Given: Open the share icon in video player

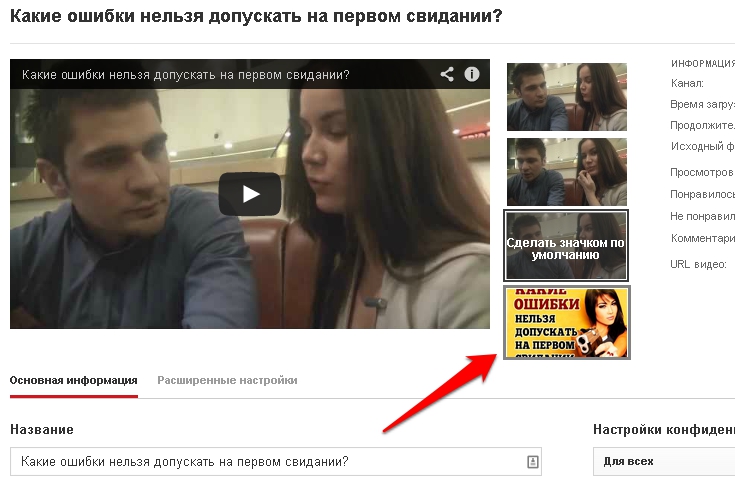Looking at the screenshot, I should pos(447,74).
